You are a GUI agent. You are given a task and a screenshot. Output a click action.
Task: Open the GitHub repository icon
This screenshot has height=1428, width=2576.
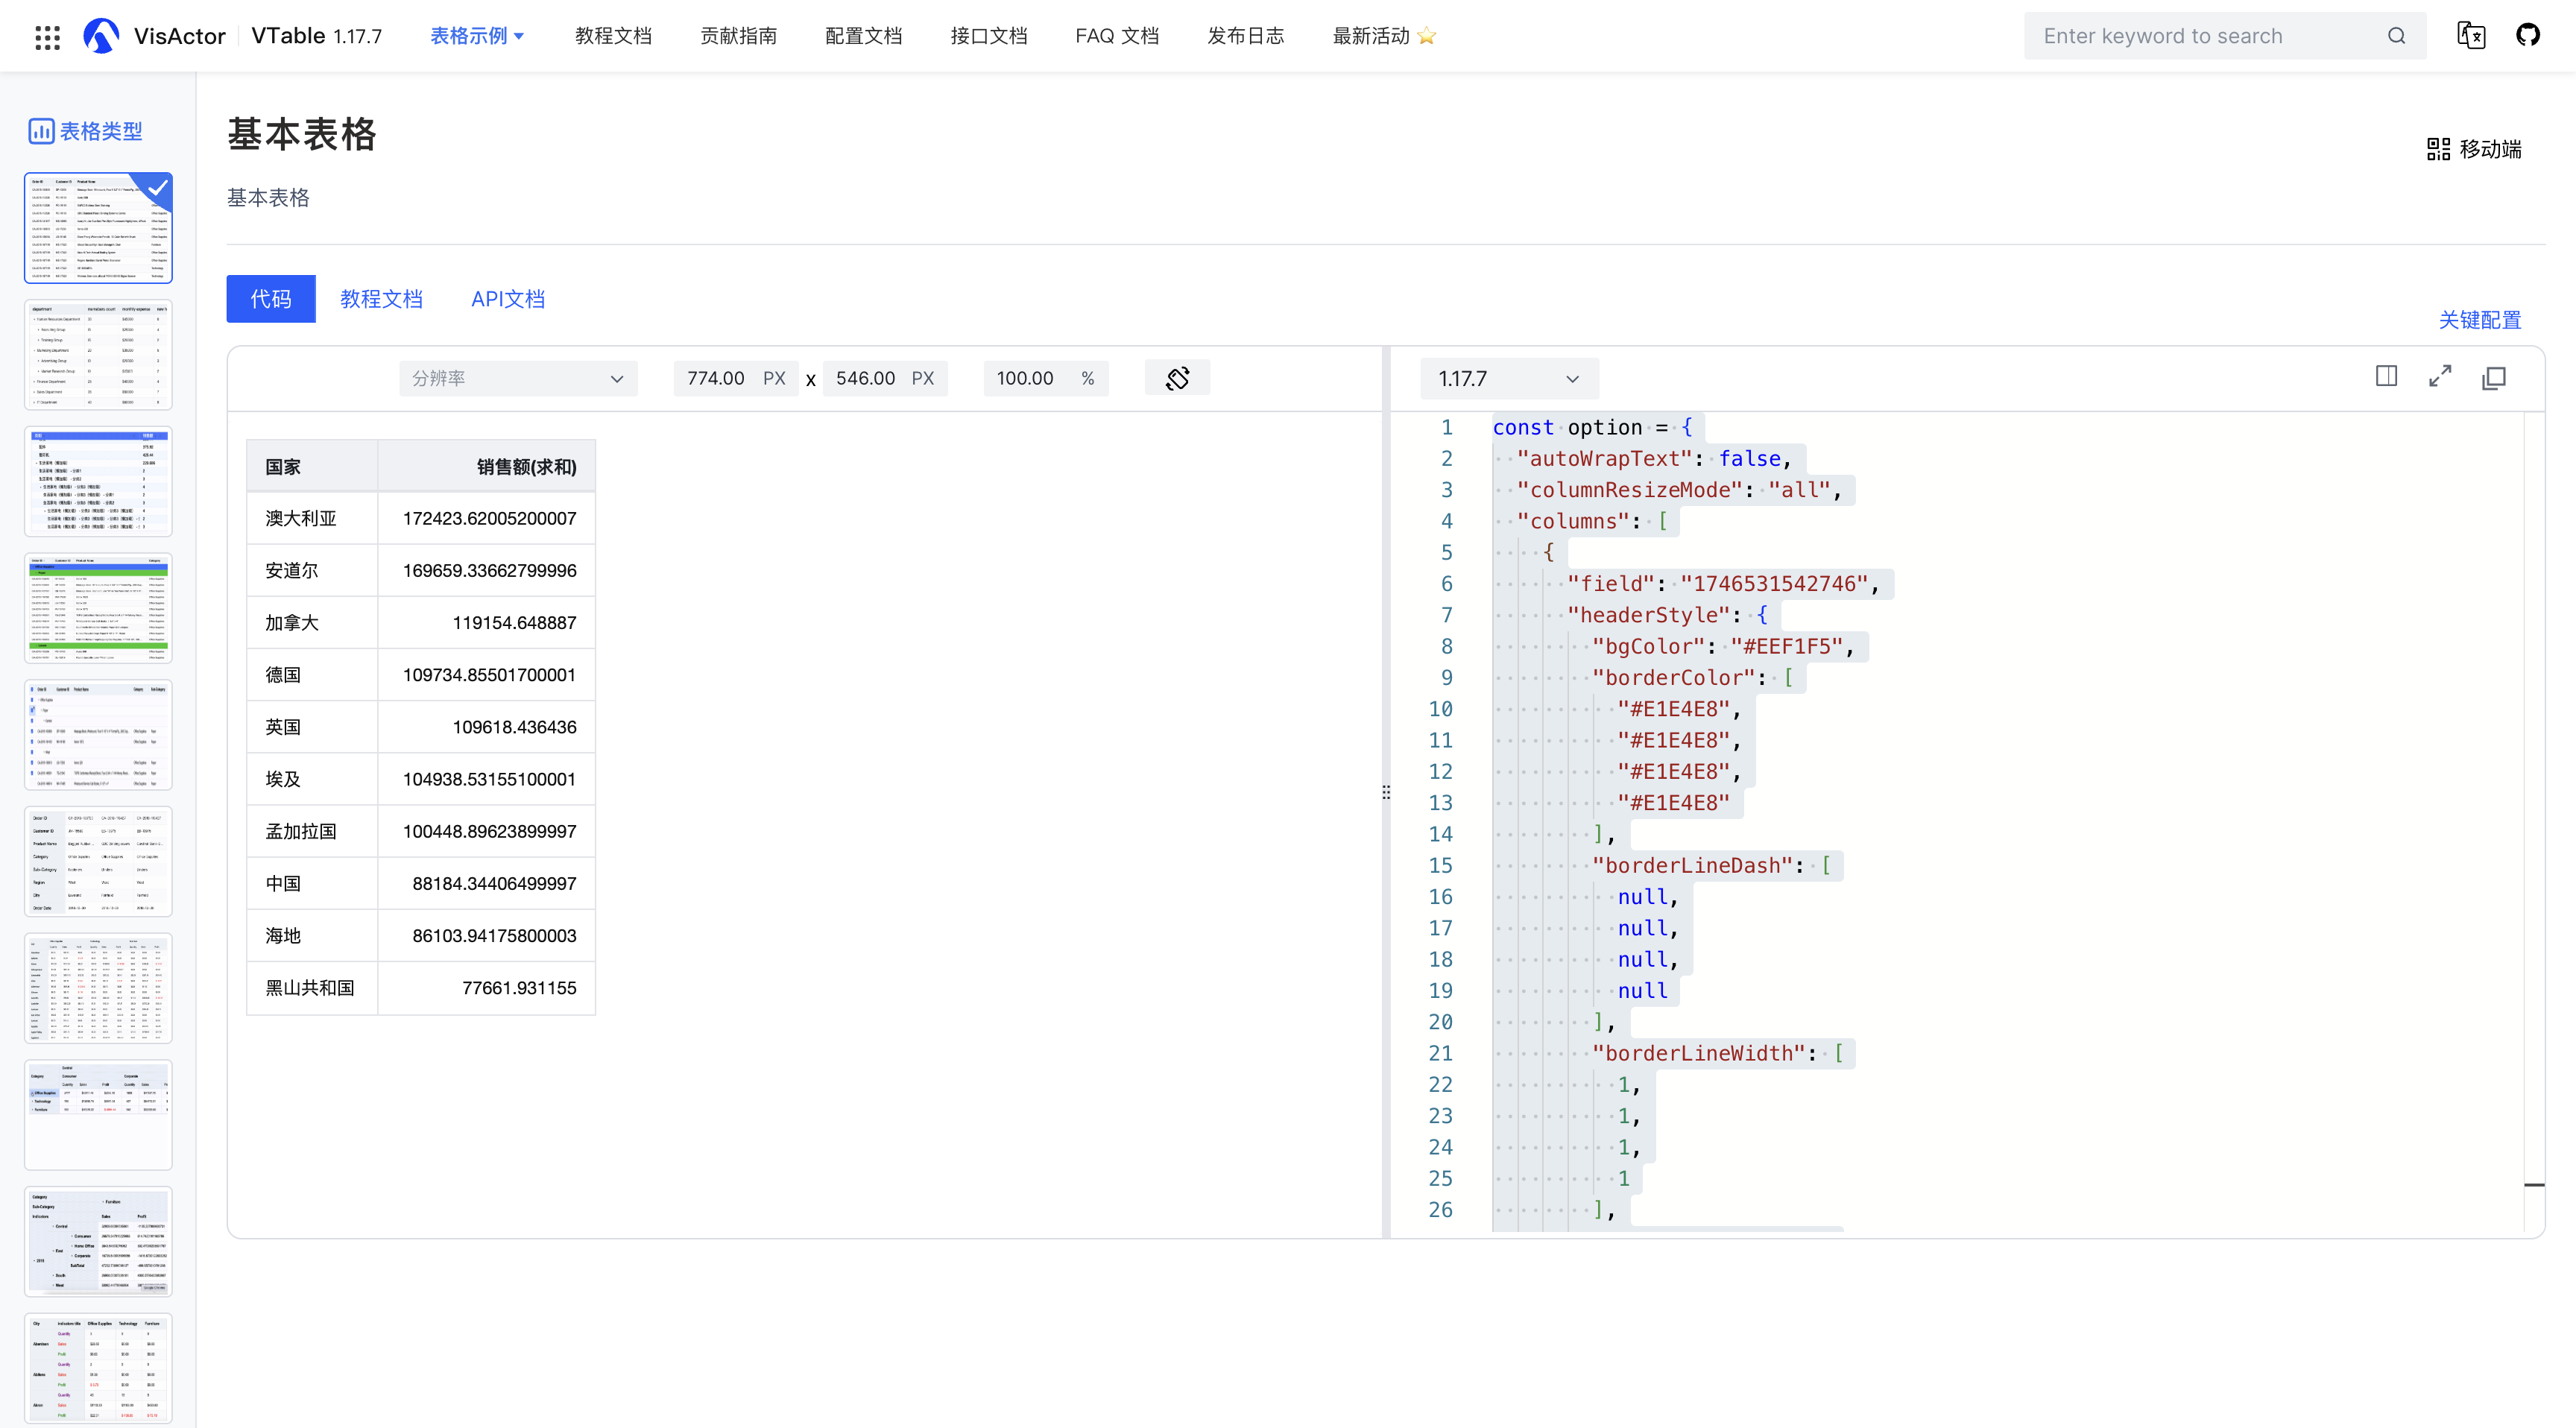pyautogui.click(x=2528, y=36)
